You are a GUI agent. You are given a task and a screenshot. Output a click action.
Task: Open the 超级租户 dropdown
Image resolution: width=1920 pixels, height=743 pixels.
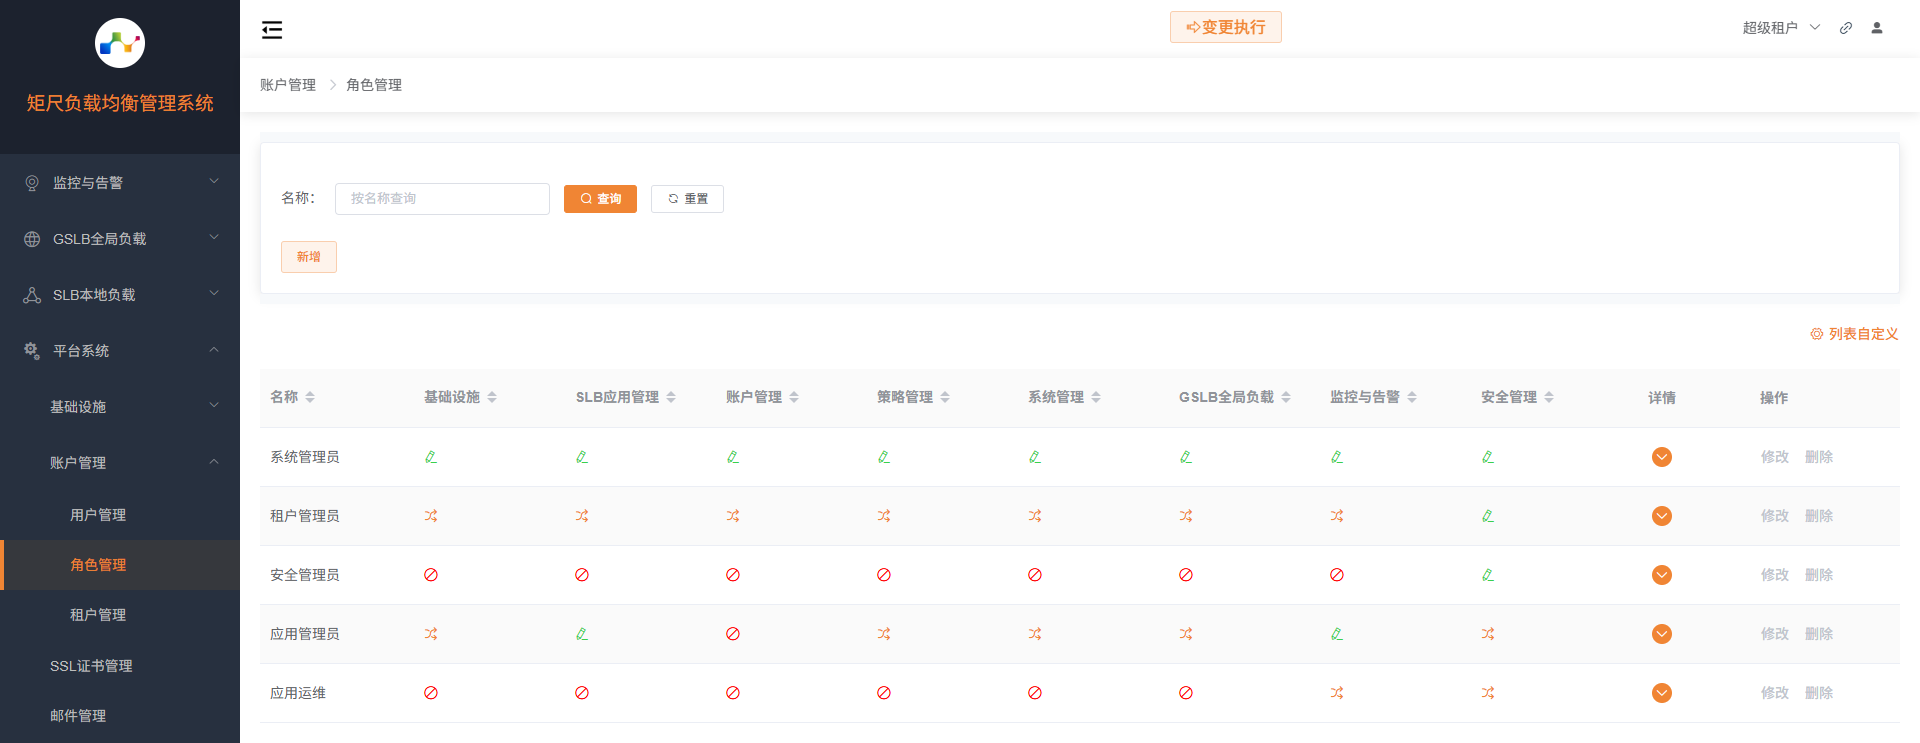tap(1781, 28)
